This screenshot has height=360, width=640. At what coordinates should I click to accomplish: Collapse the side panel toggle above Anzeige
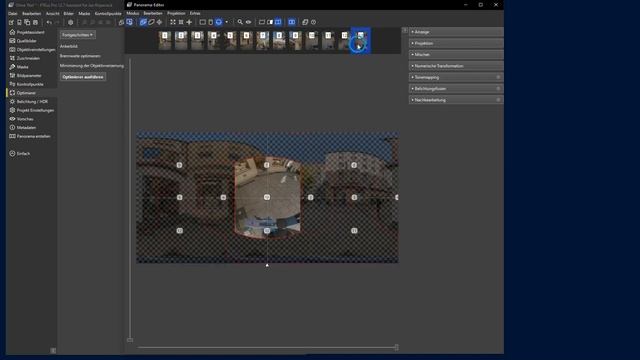click(405, 30)
